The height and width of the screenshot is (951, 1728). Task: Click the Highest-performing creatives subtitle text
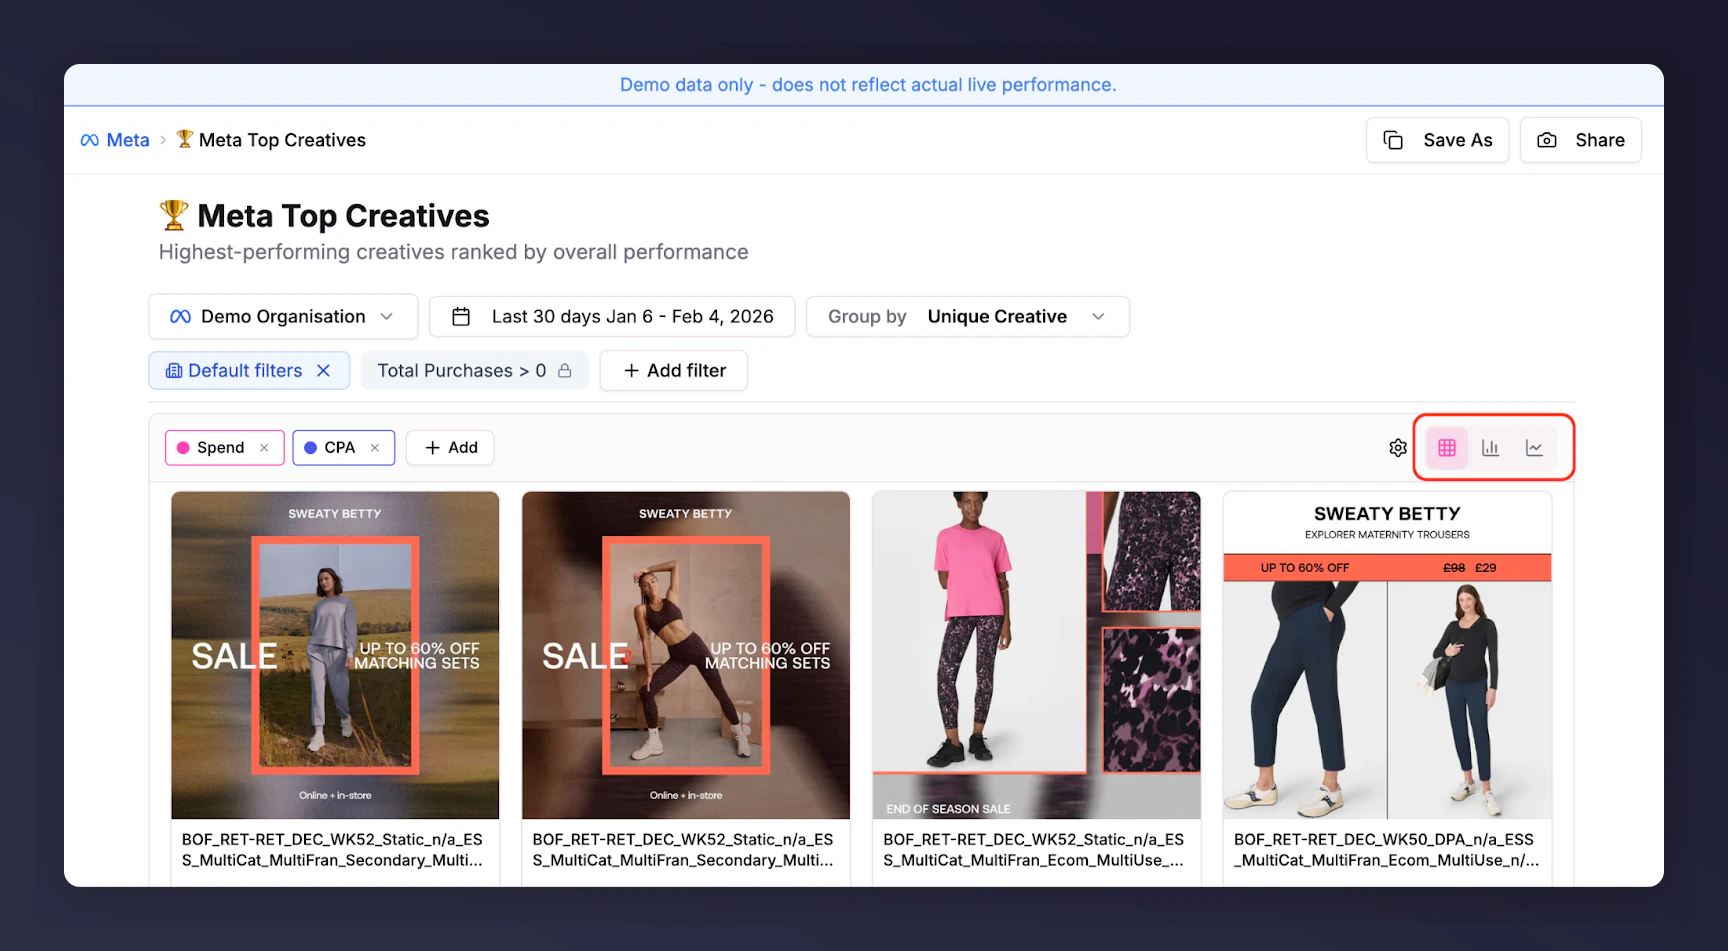point(453,252)
